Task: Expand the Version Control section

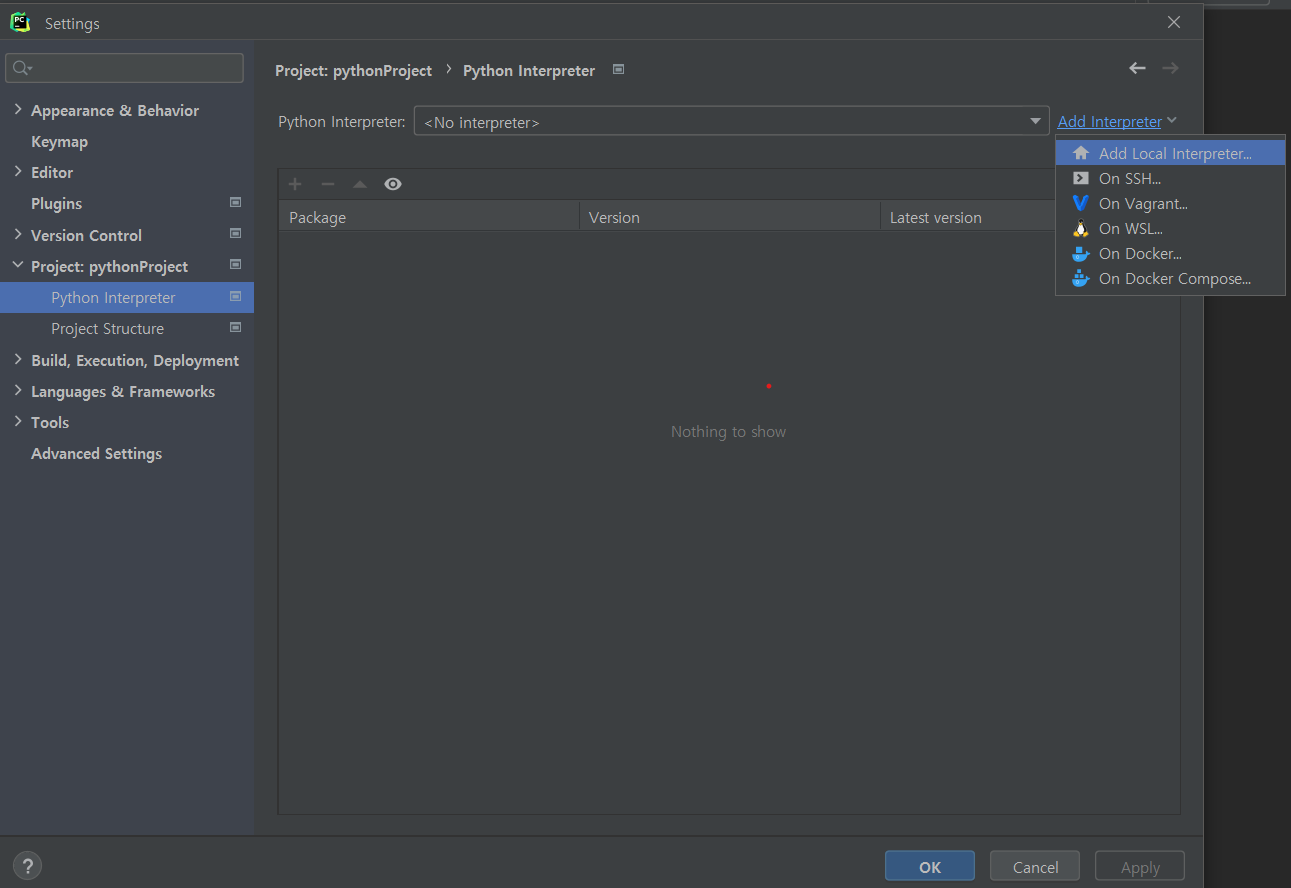Action: click(18, 234)
